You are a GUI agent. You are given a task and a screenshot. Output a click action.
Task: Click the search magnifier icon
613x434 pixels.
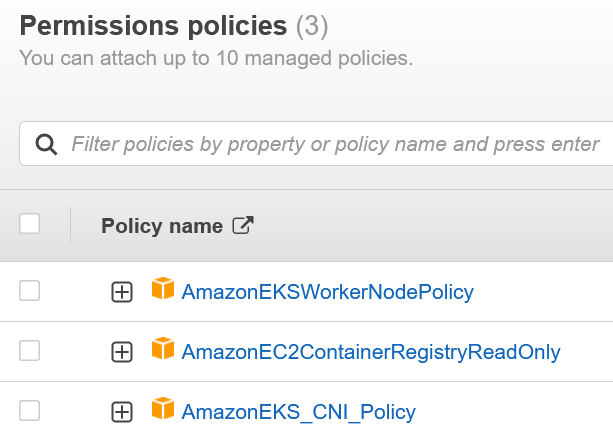point(46,145)
